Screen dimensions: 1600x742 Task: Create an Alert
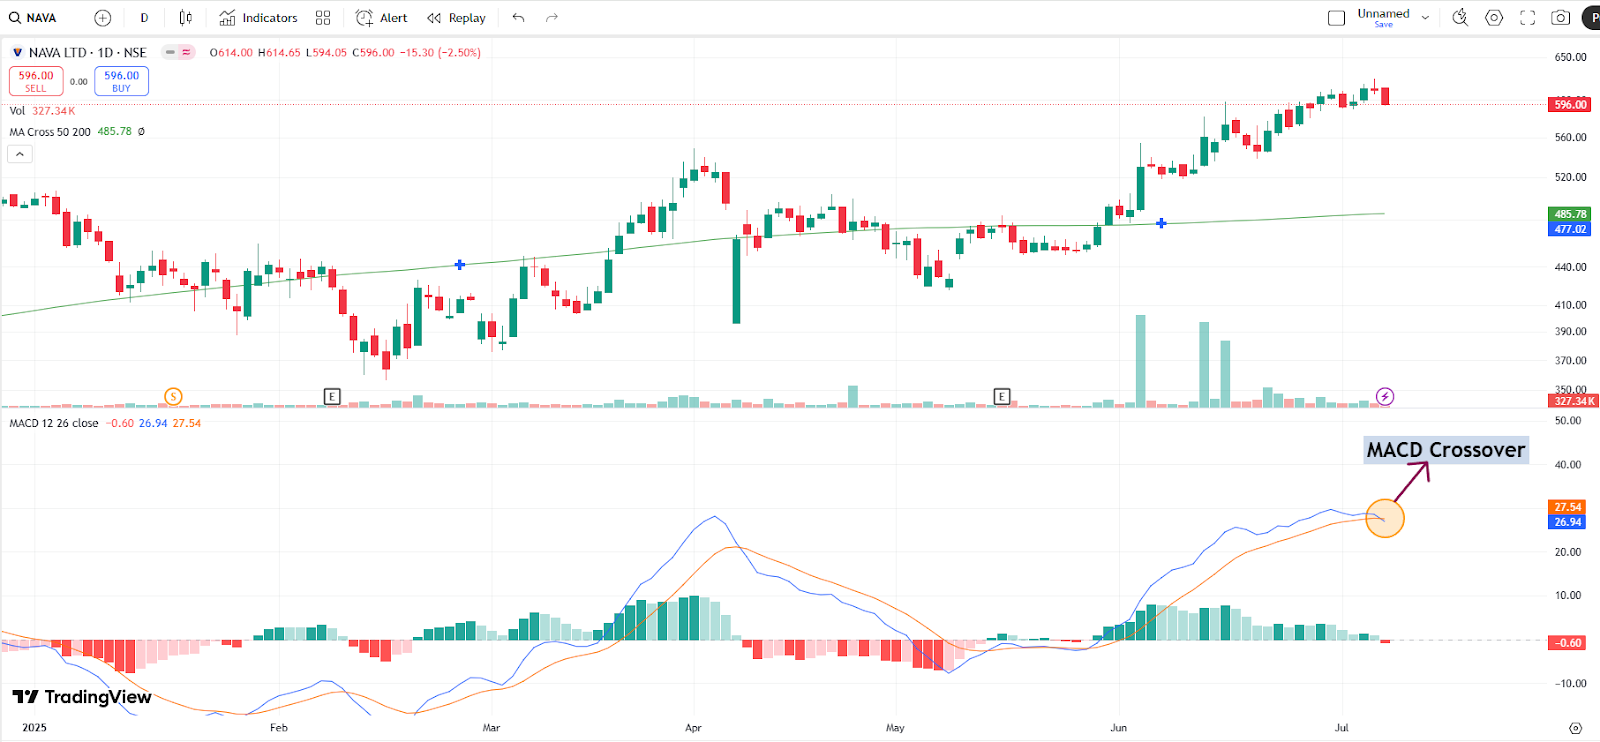[382, 18]
